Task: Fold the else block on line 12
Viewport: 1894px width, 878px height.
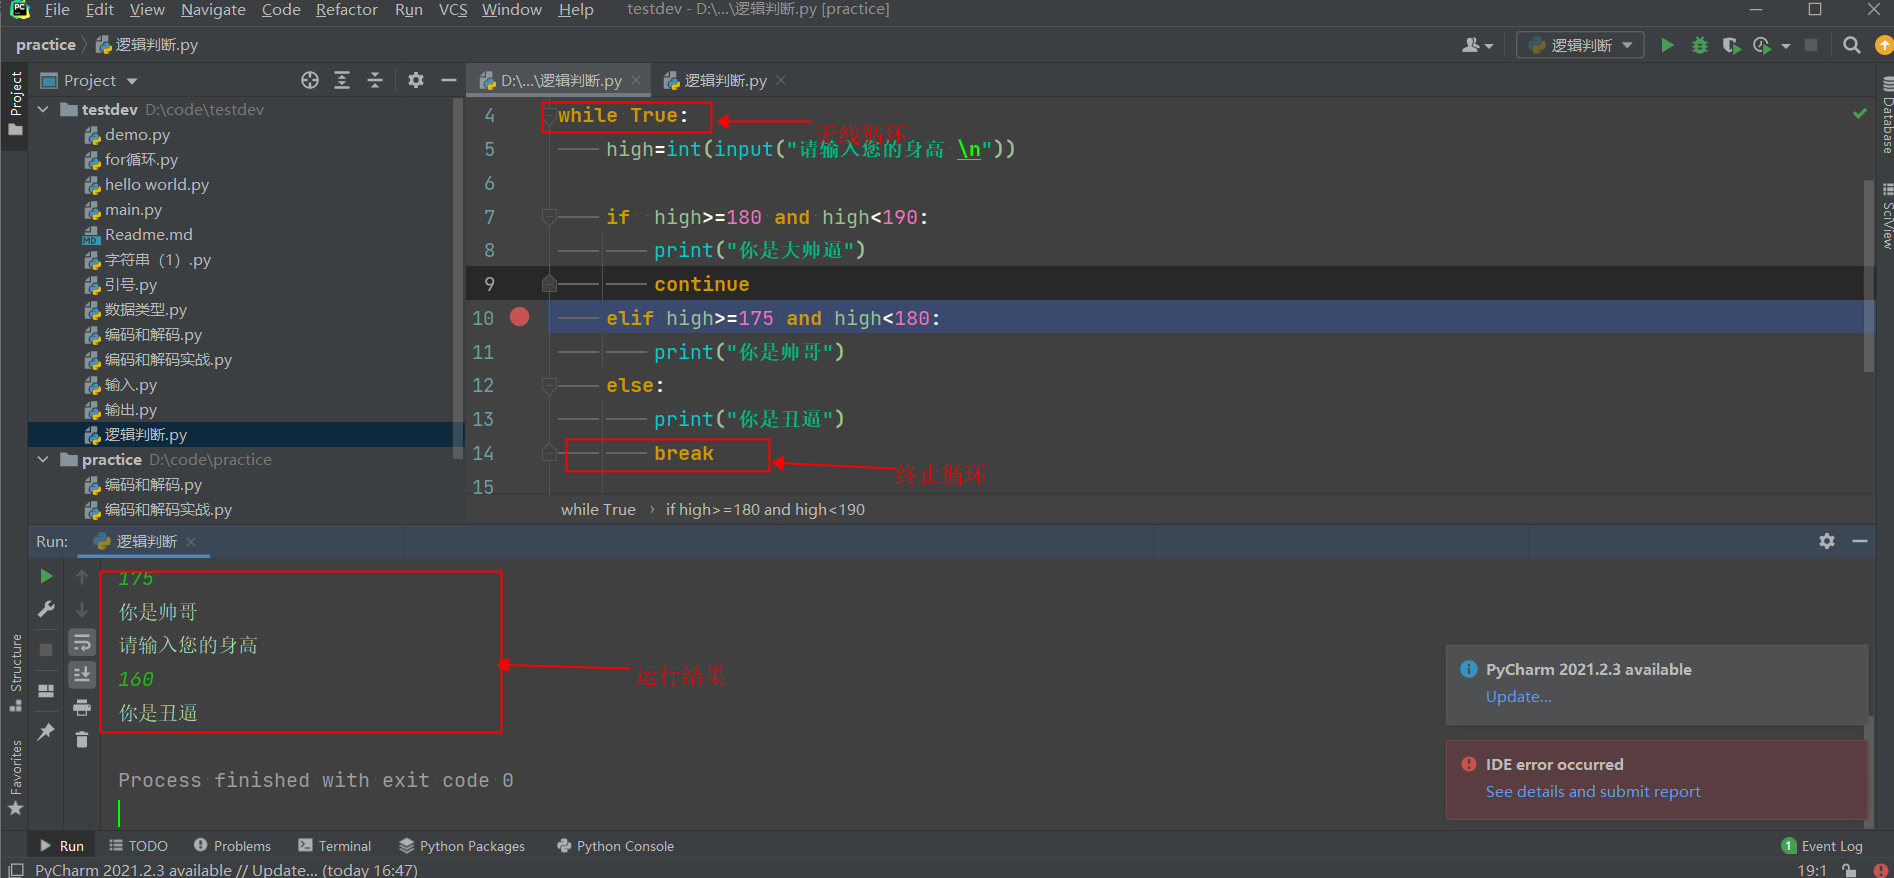Action: click(x=549, y=385)
